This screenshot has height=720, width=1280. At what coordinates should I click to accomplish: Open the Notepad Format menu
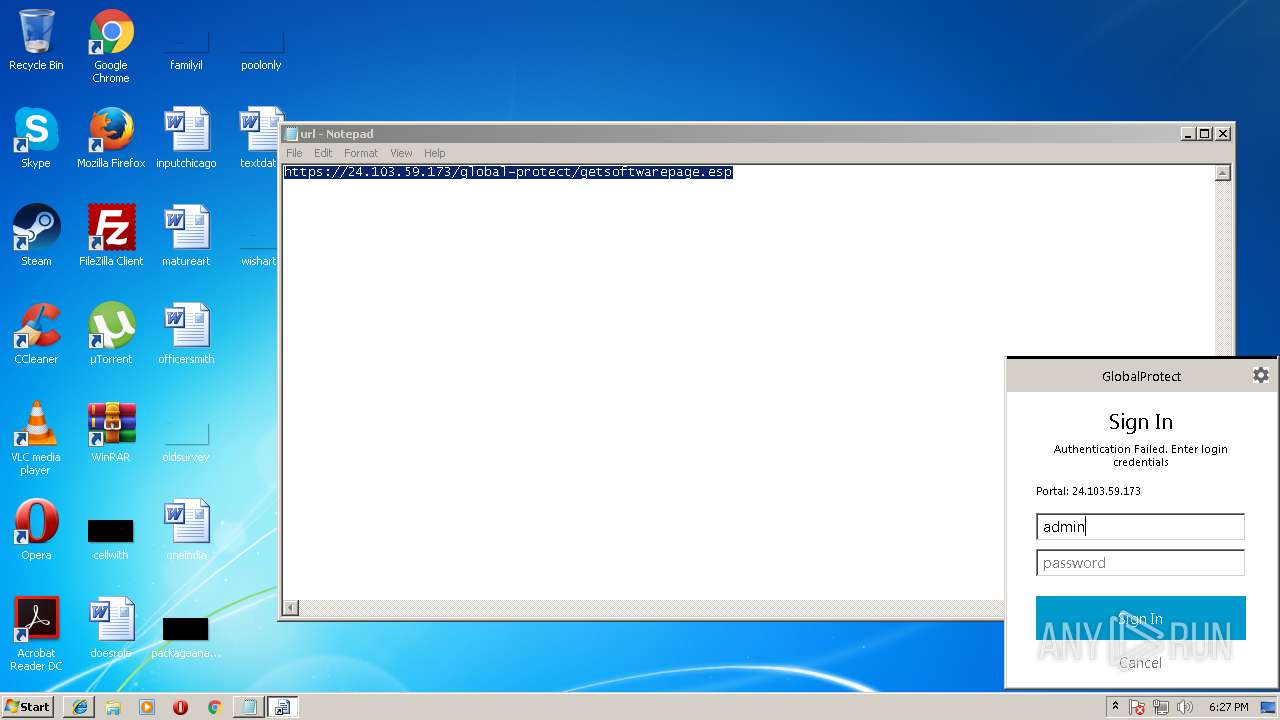pyautogui.click(x=361, y=153)
